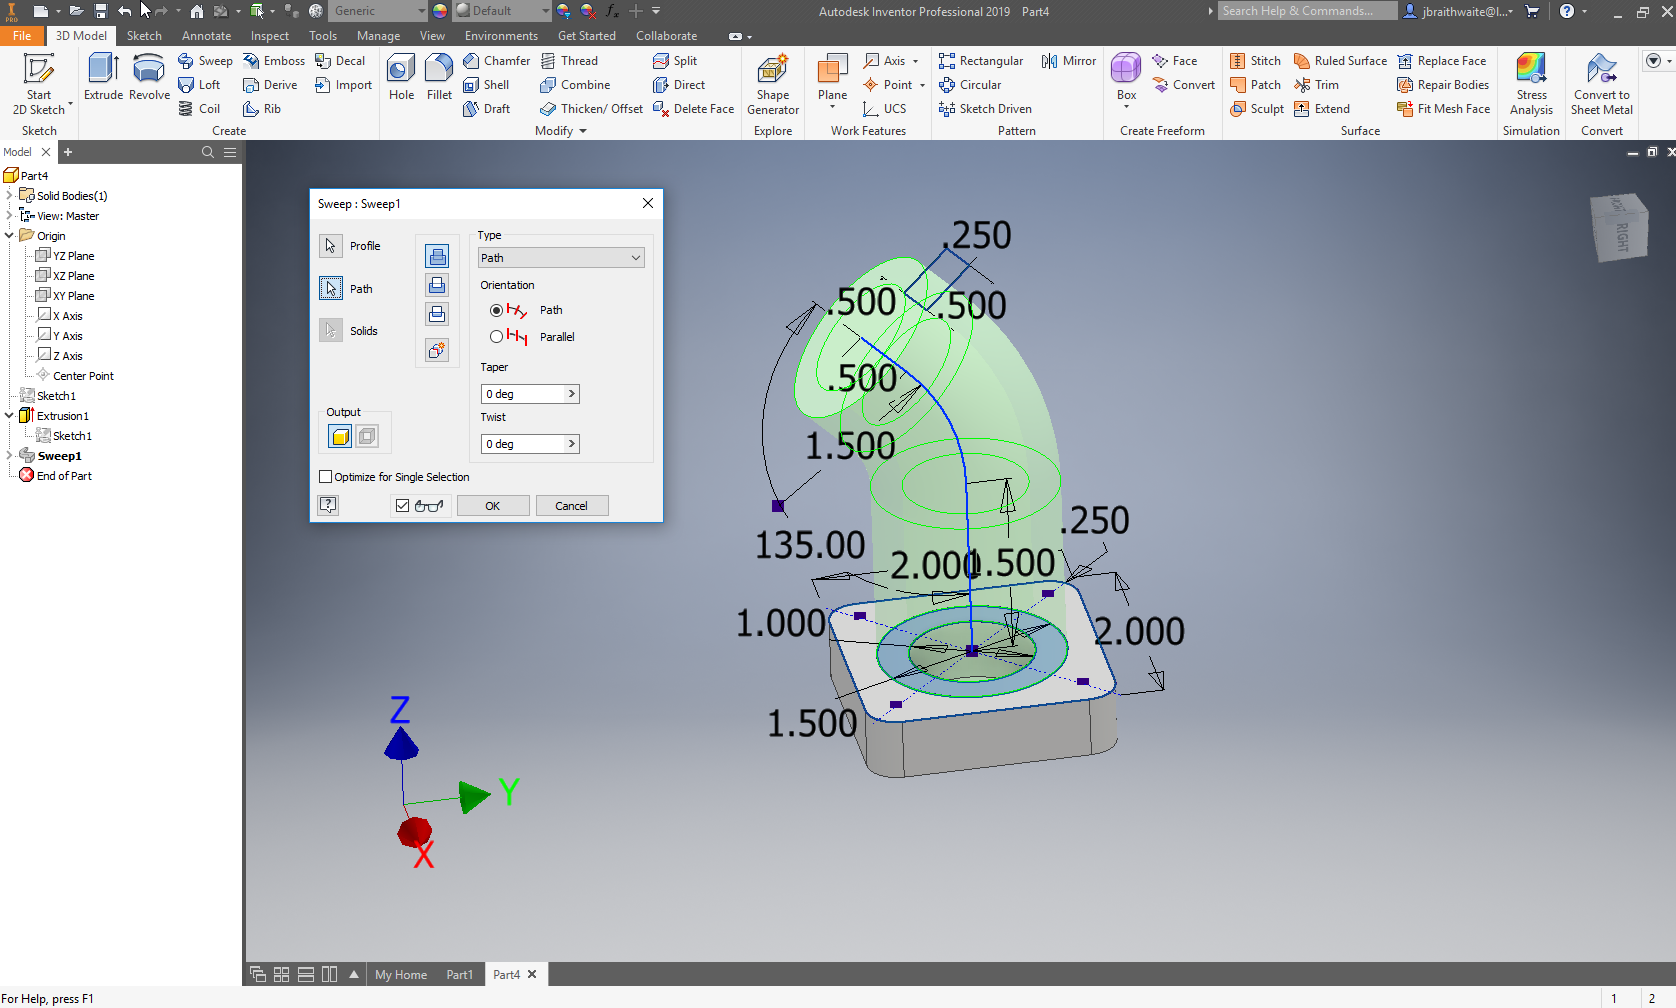Select the Surface output button
This screenshot has width=1676, height=1008.
coord(367,436)
